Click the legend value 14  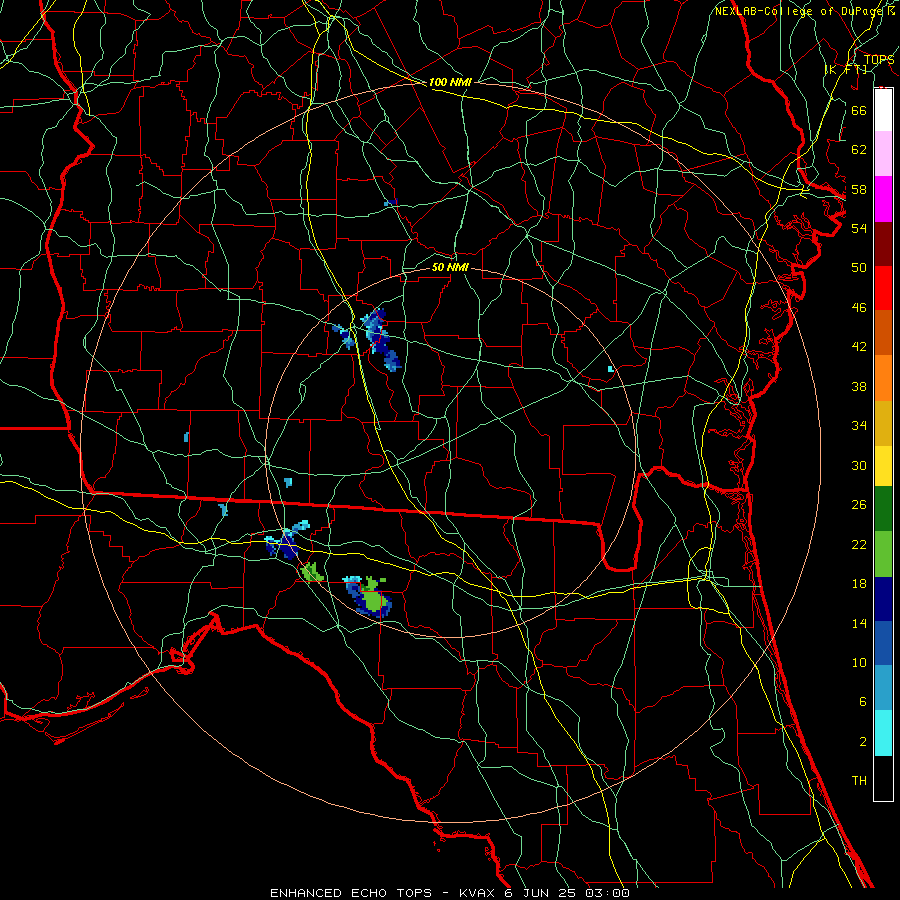[859, 623]
